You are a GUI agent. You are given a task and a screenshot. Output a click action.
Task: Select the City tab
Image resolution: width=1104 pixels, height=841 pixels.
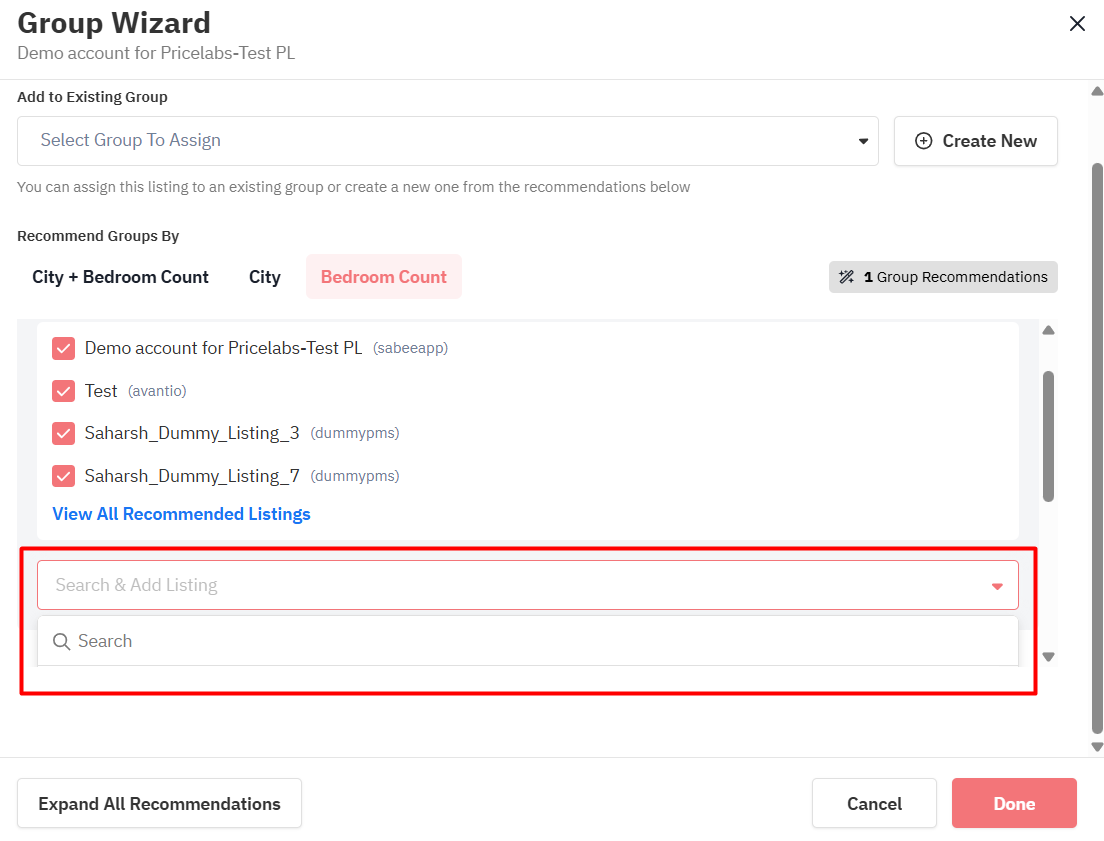[x=264, y=277]
